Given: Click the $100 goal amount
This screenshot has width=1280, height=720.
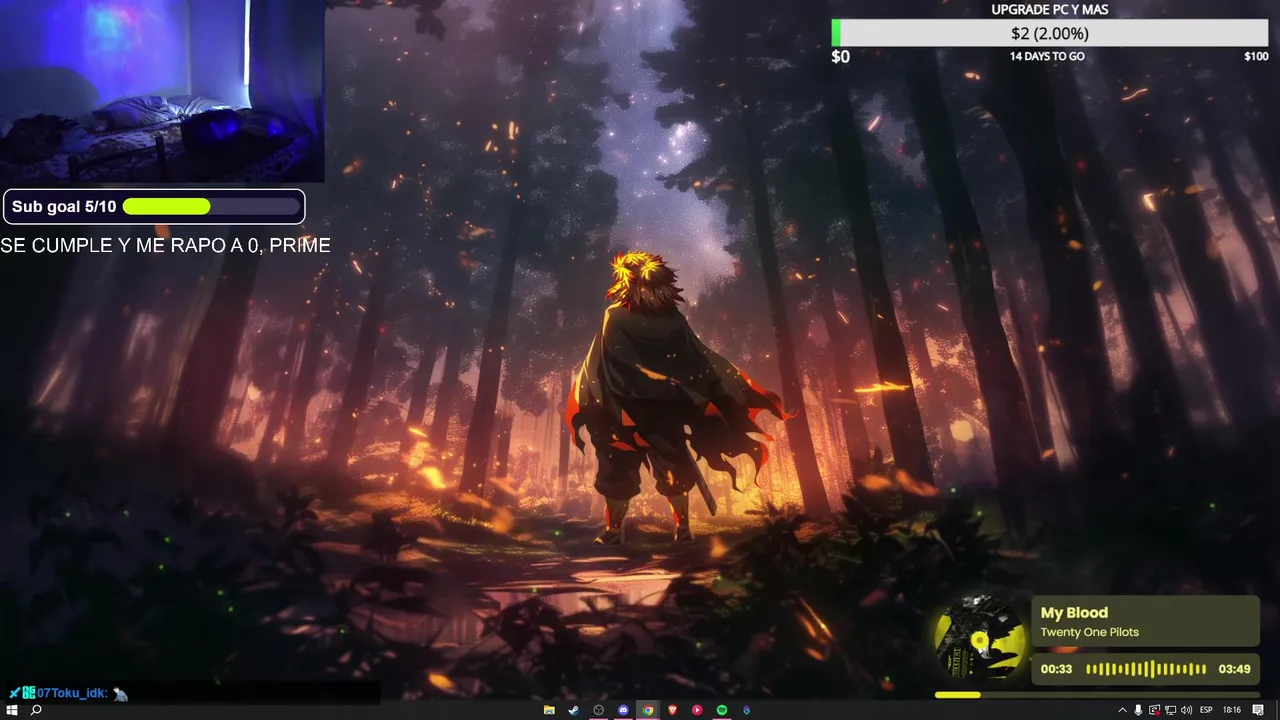Looking at the screenshot, I should (x=1256, y=56).
